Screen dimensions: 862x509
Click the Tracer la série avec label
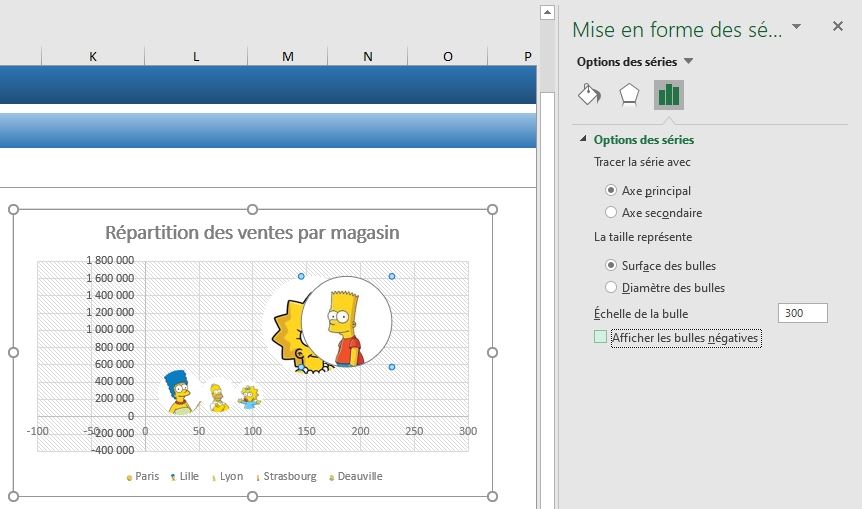[642, 162]
